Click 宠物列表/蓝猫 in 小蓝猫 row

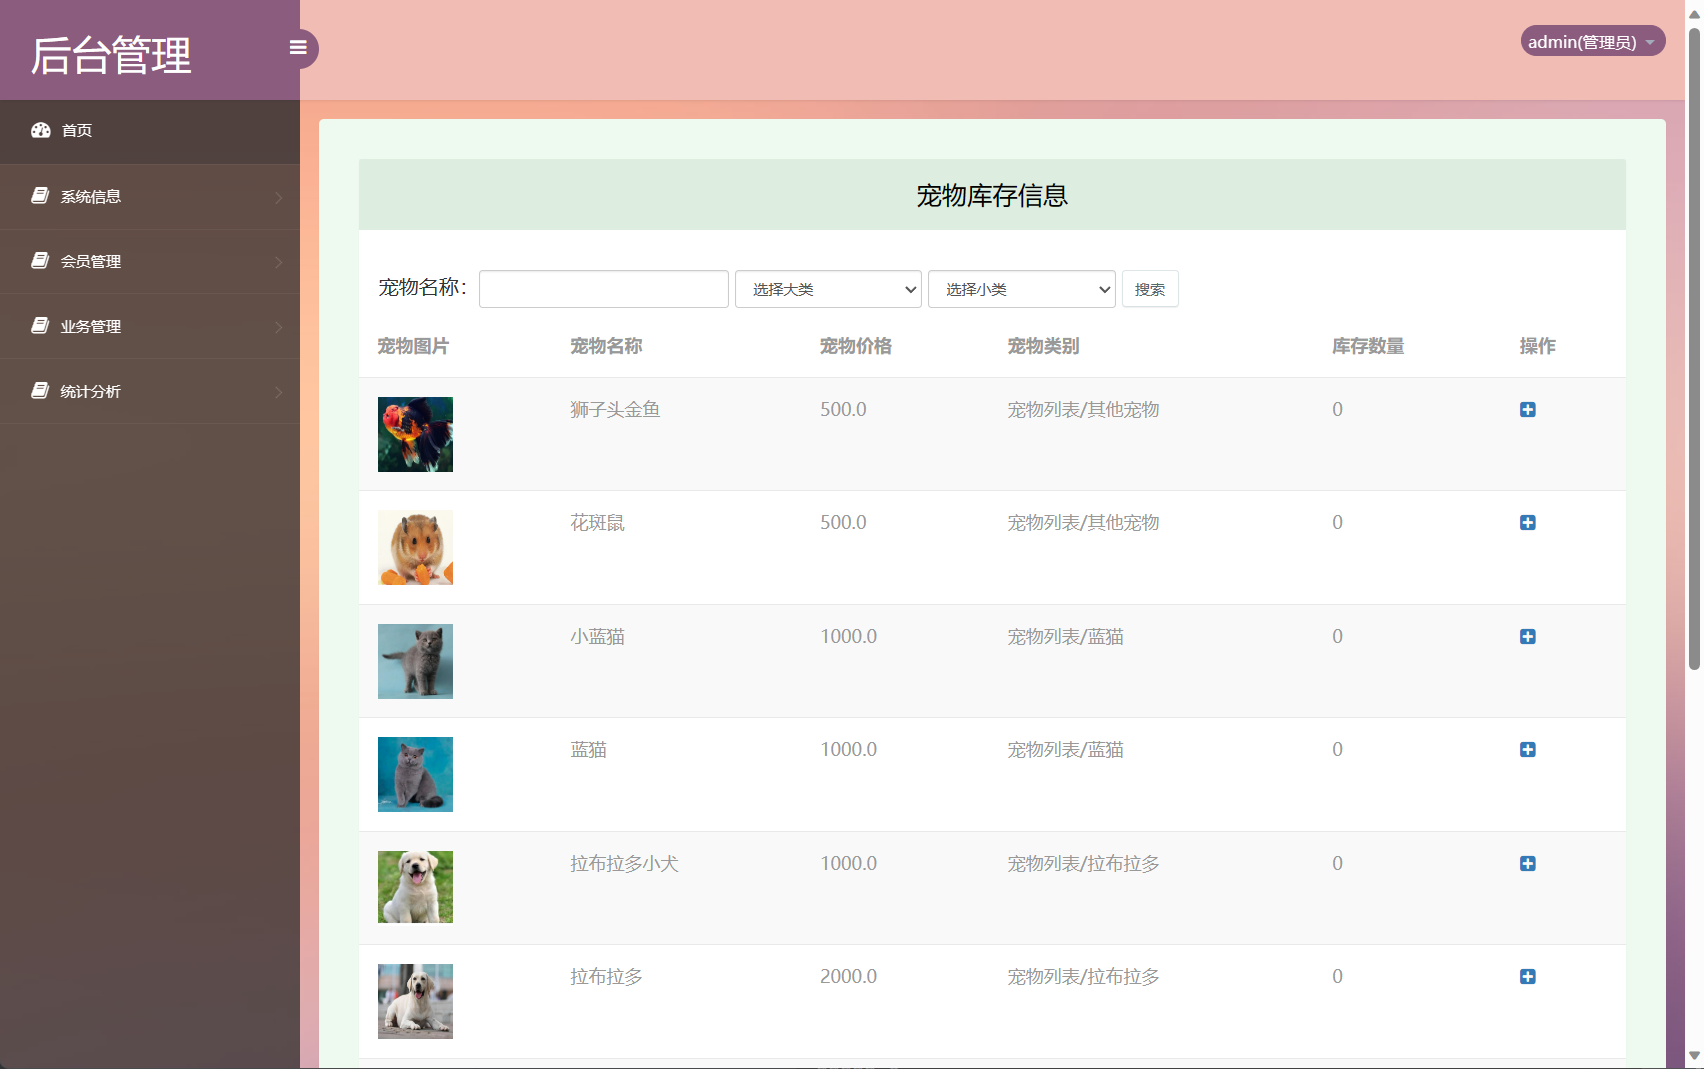click(x=1065, y=637)
